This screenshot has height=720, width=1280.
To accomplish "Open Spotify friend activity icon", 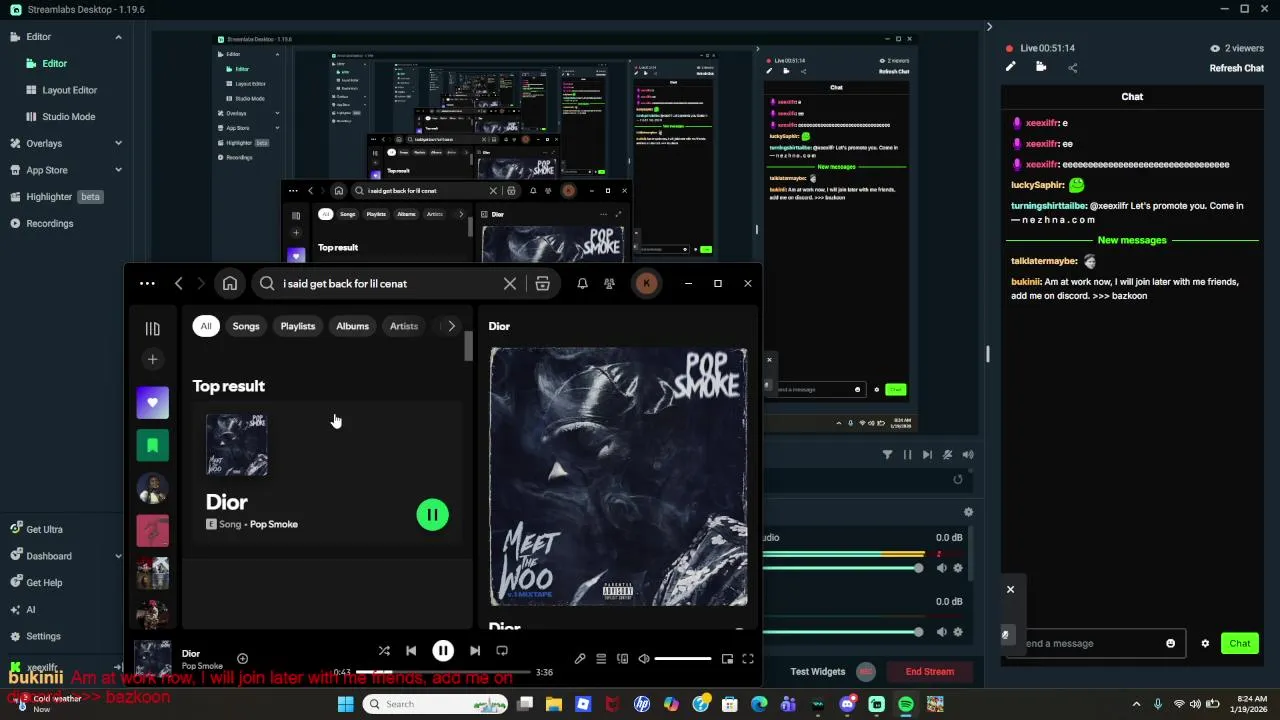I will [x=609, y=284].
